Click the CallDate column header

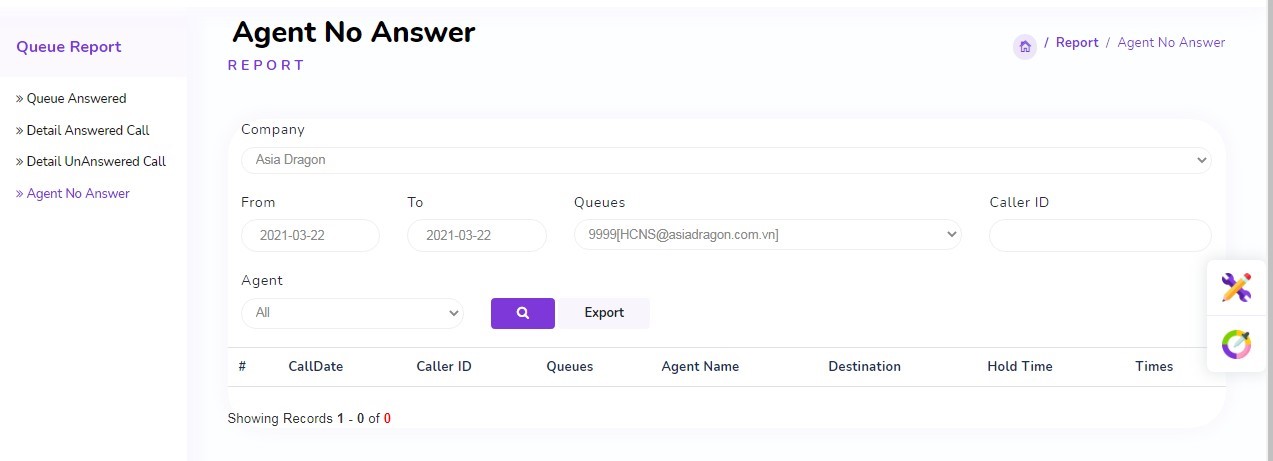pyautogui.click(x=315, y=367)
